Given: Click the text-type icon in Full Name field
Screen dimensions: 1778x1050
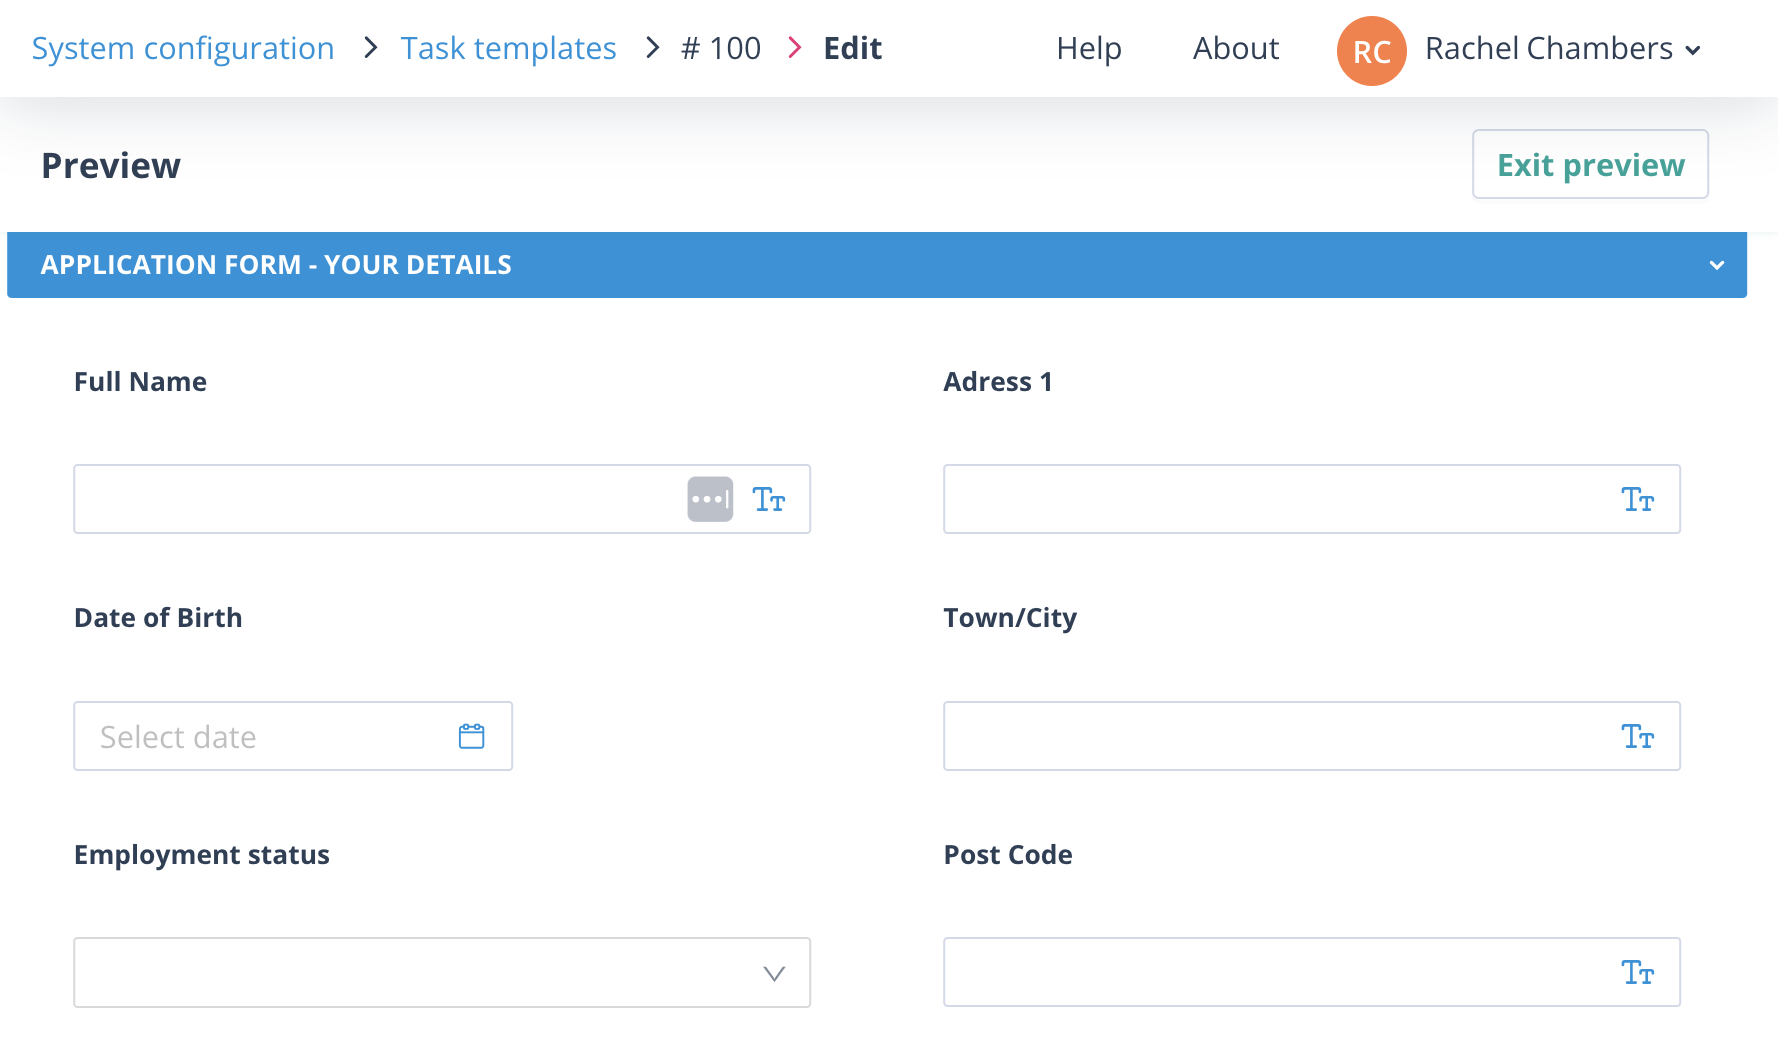Looking at the screenshot, I should coord(769,499).
